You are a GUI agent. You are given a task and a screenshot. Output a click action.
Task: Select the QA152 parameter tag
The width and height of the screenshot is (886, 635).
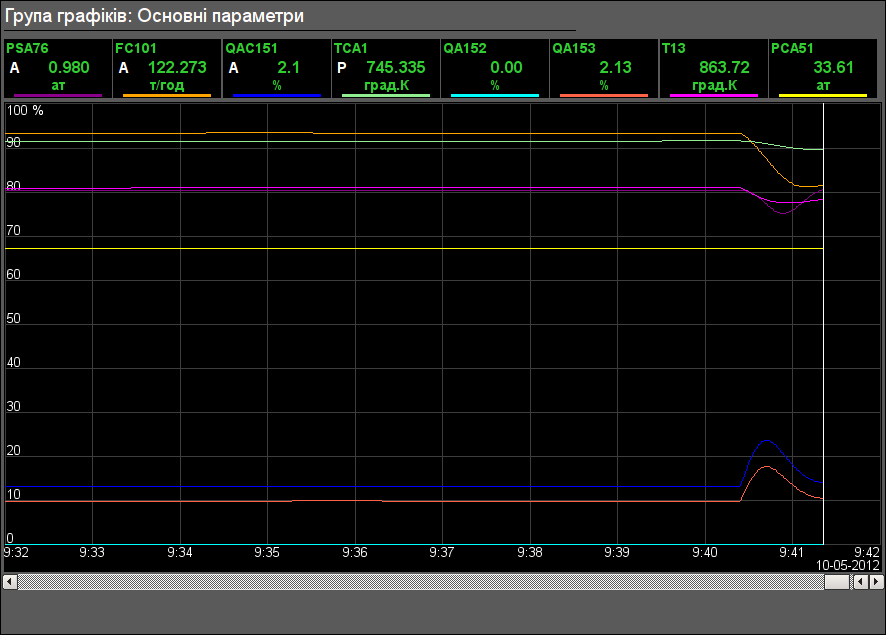(x=464, y=49)
